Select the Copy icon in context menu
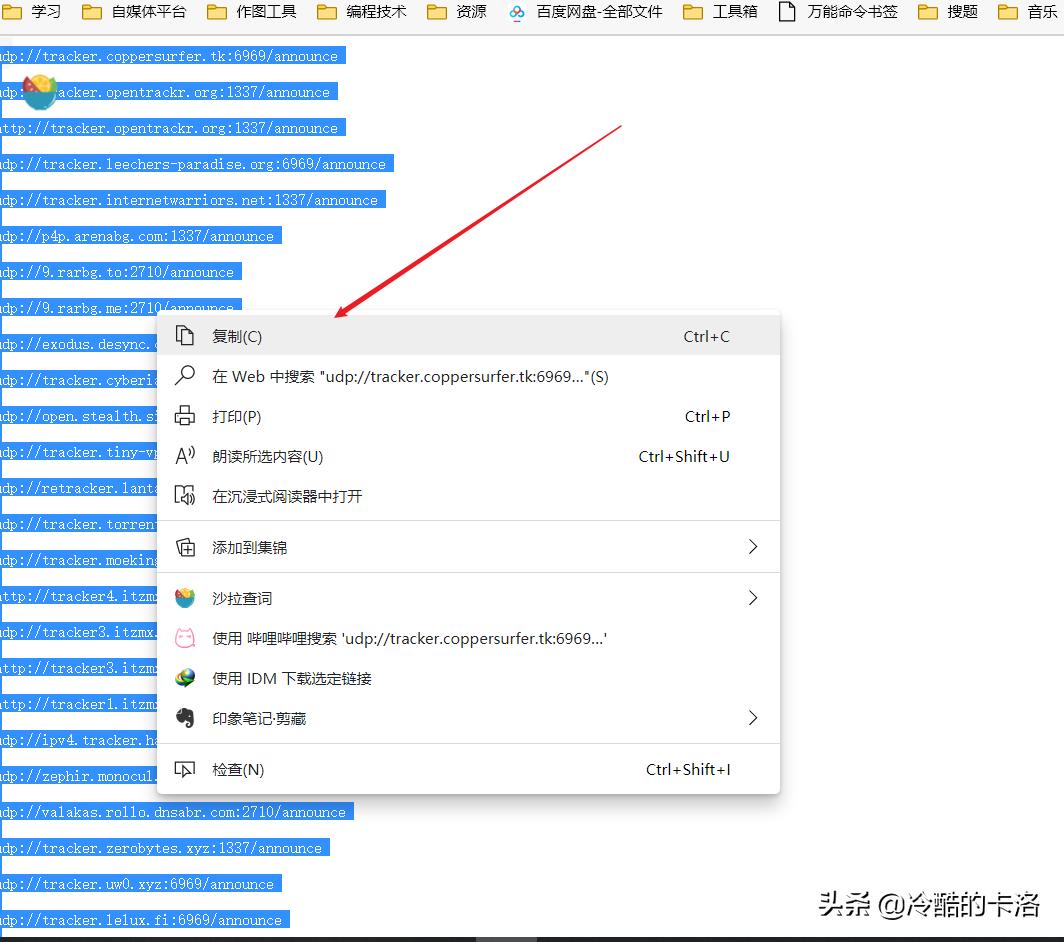The height and width of the screenshot is (942, 1064). pyautogui.click(x=185, y=336)
